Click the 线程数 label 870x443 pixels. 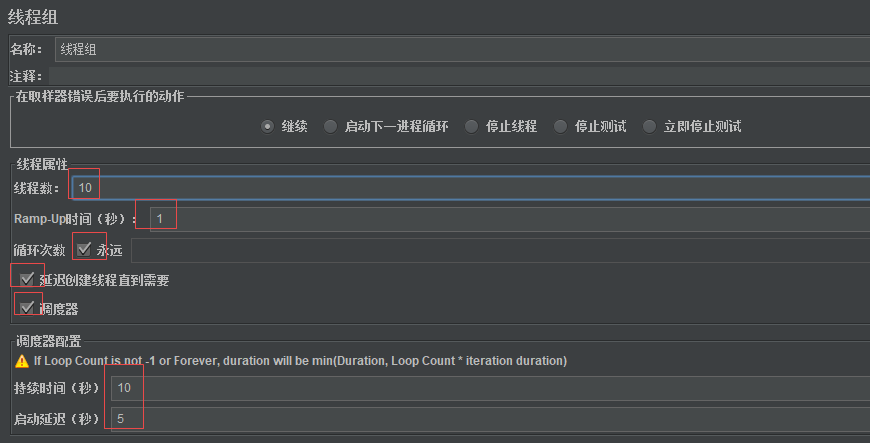click(37, 188)
